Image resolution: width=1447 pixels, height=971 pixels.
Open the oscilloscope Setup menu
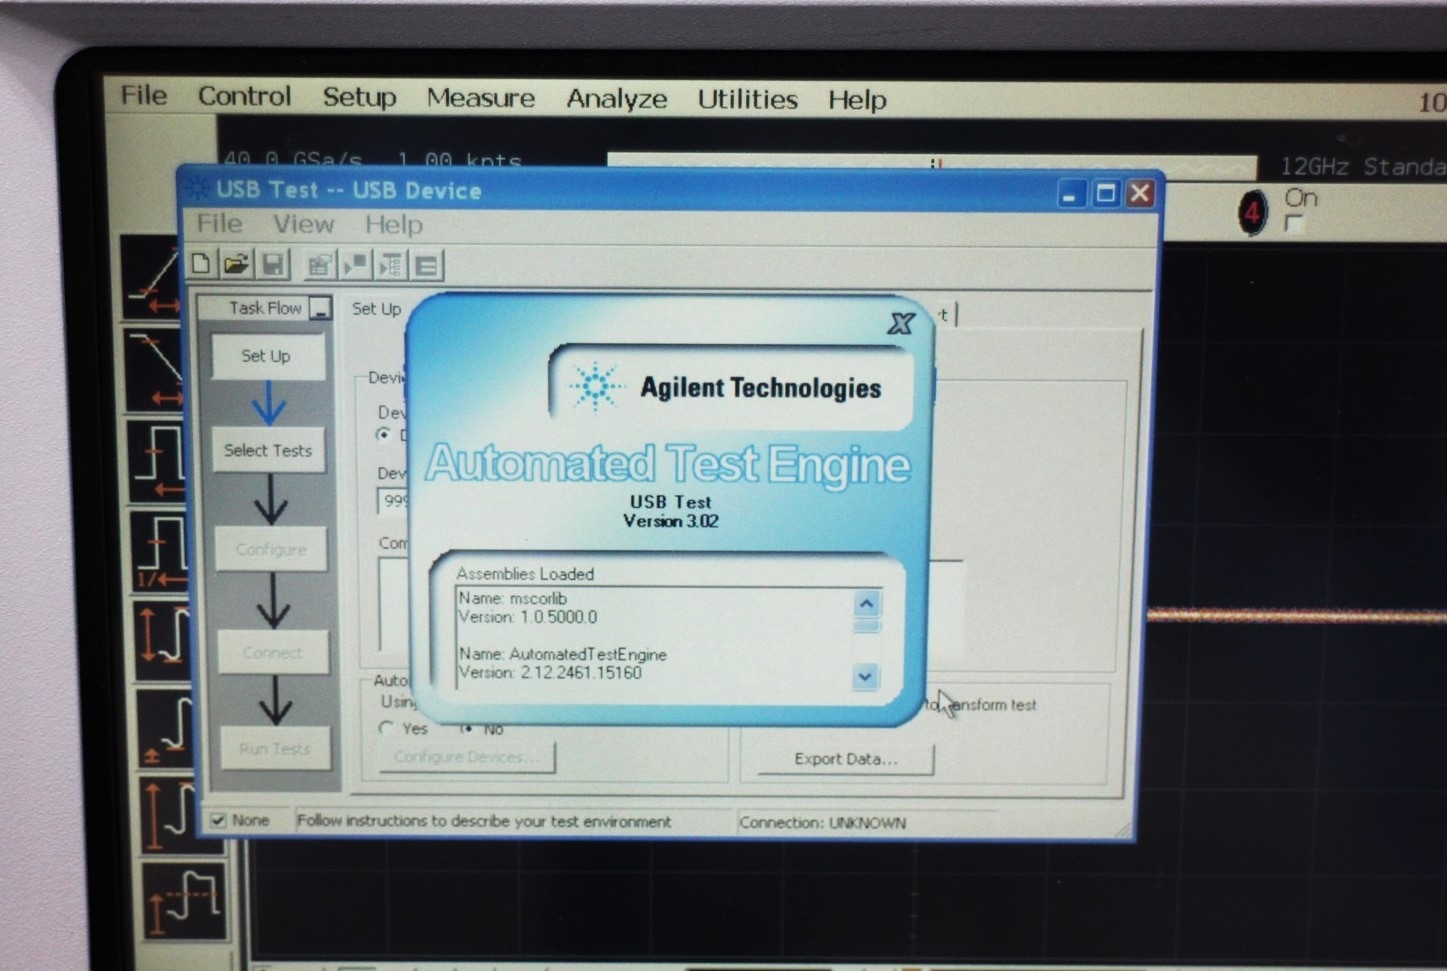(359, 97)
